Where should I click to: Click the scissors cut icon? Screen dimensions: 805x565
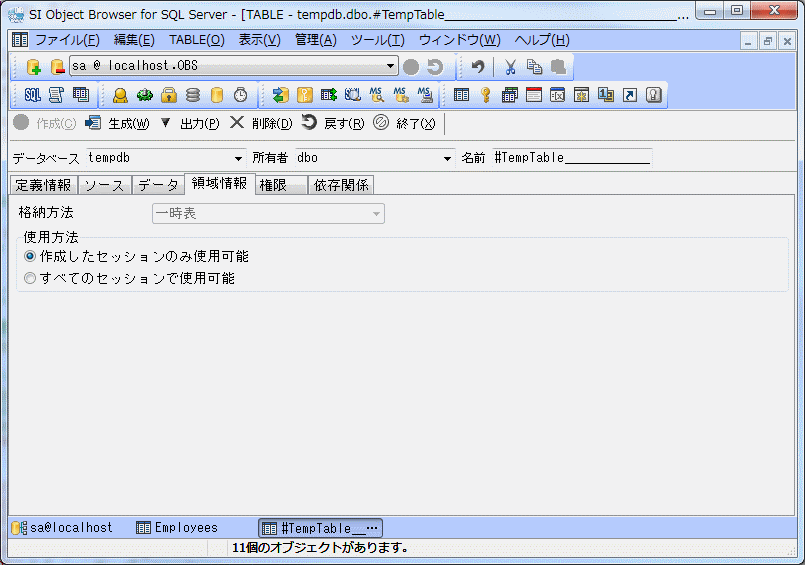(510, 67)
